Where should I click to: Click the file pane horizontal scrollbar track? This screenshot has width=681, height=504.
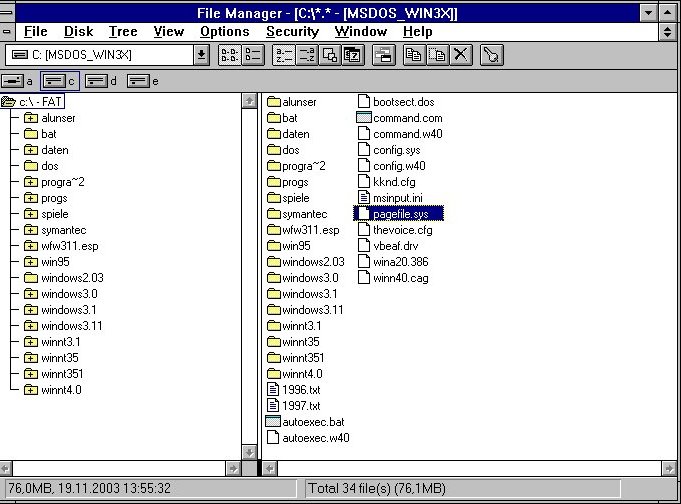(x=470, y=467)
